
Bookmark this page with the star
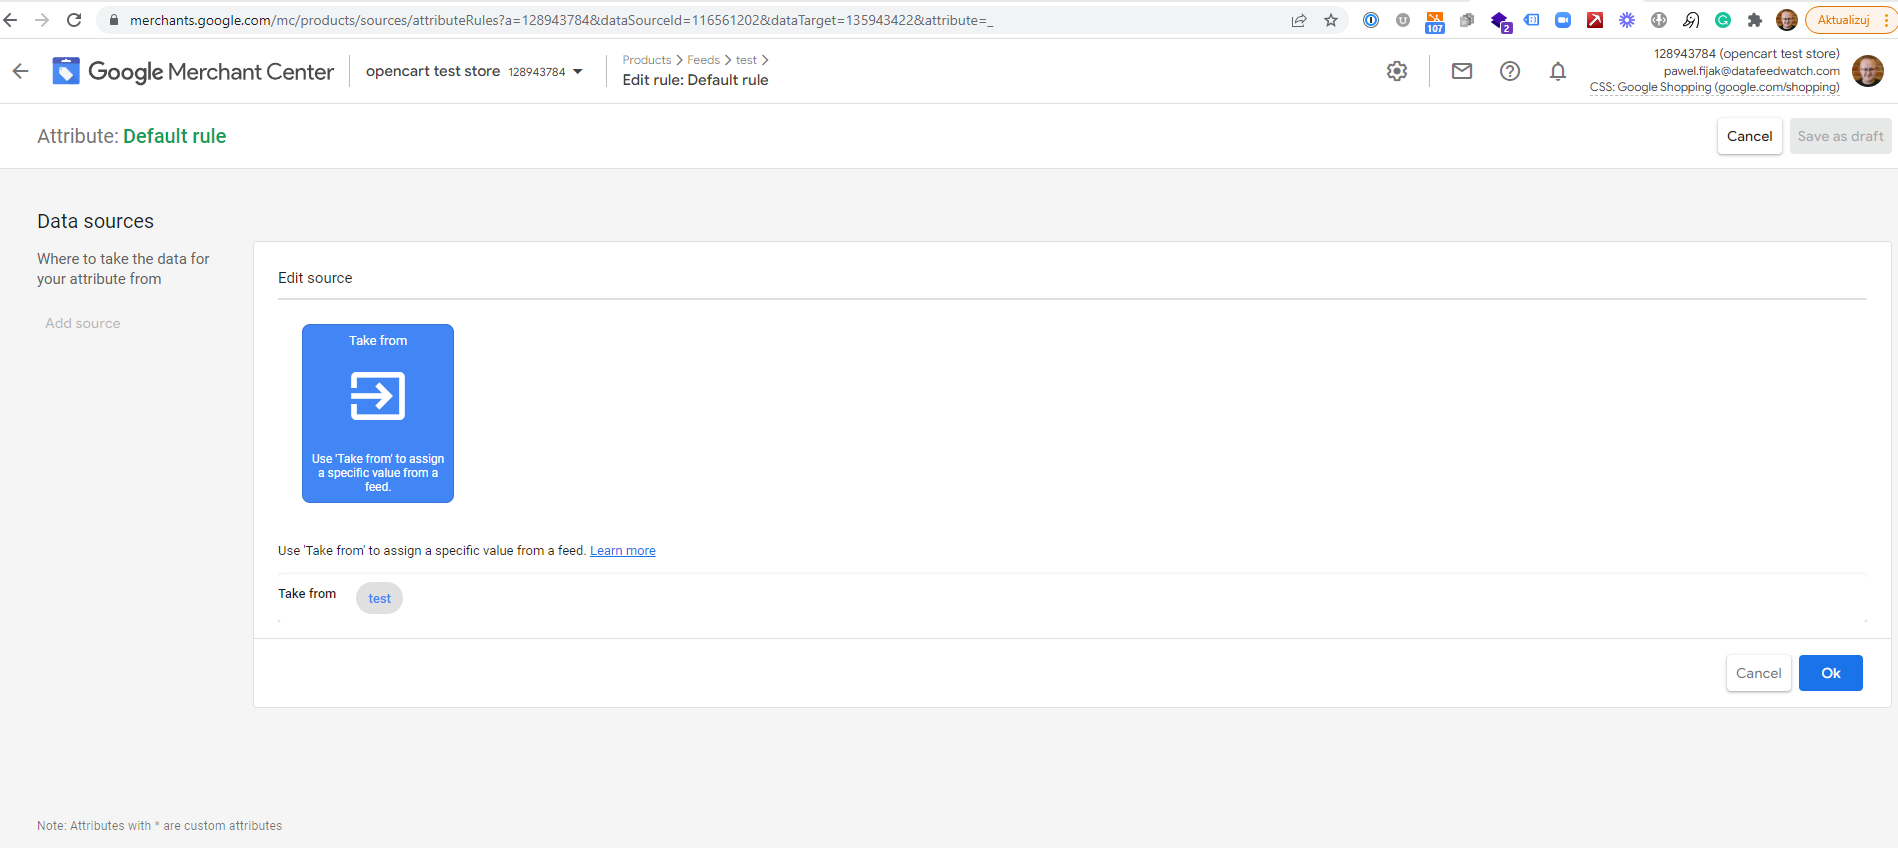pos(1331,20)
